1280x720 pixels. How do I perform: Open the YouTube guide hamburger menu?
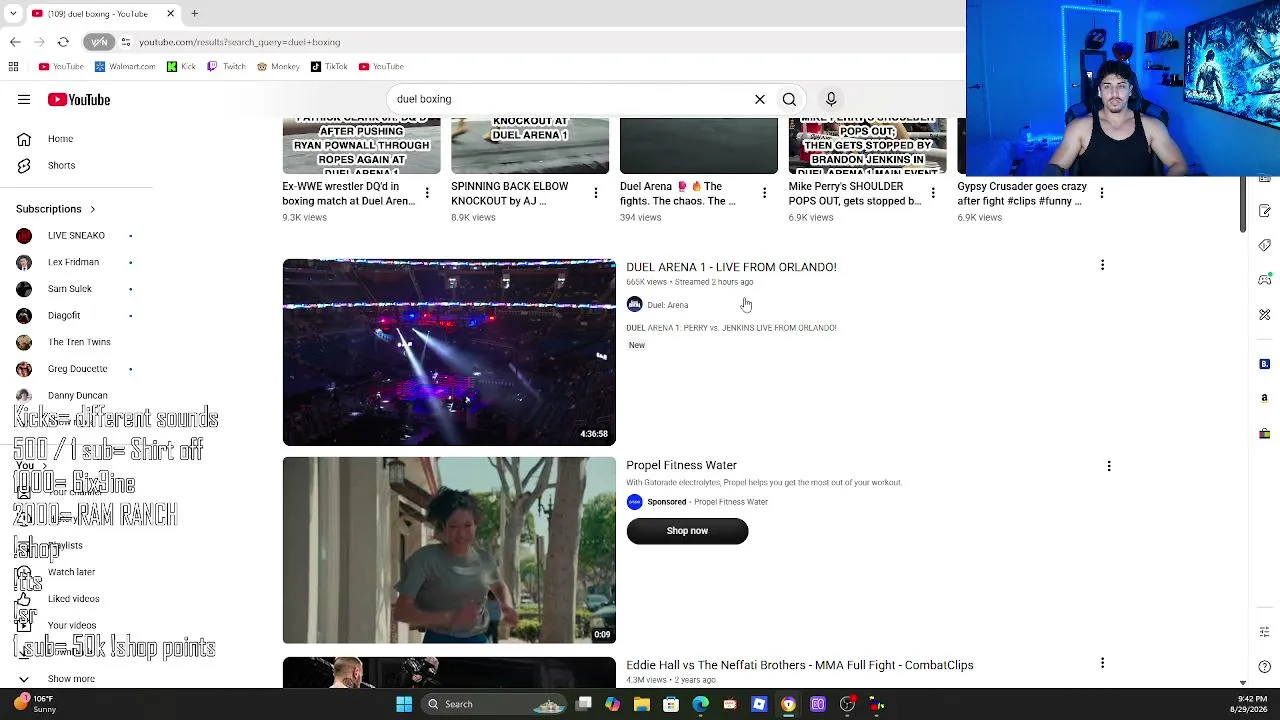tap(24, 99)
